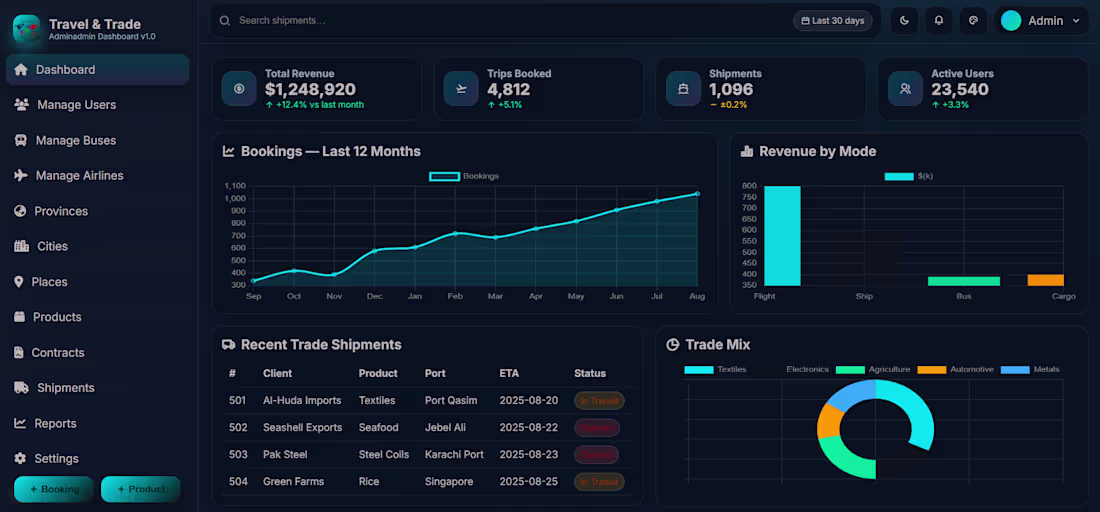Click In Transit badge for shipment 501

[x=599, y=401]
